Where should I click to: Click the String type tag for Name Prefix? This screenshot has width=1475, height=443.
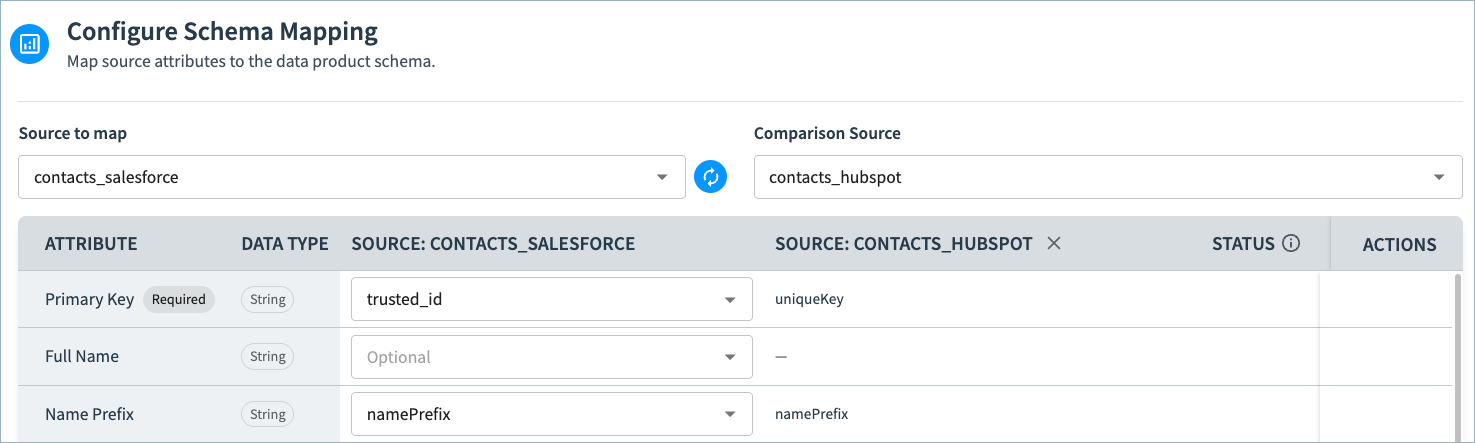point(268,414)
